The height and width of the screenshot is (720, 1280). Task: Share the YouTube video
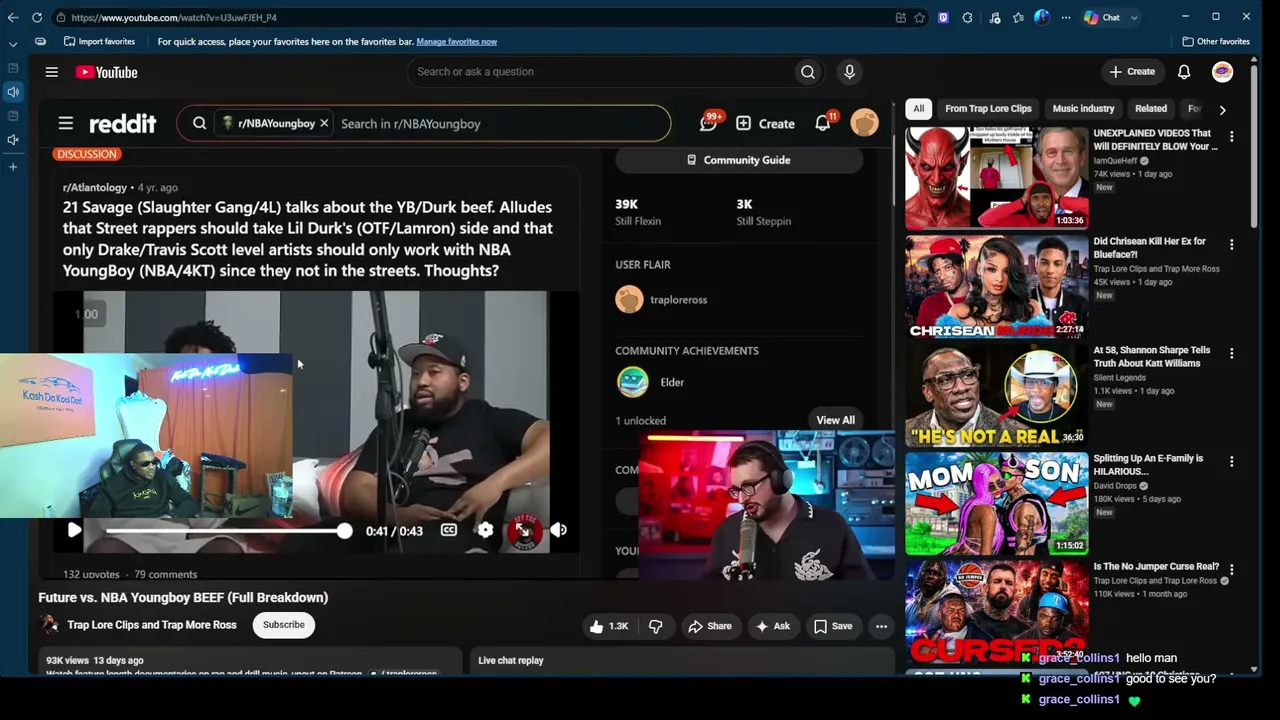(710, 626)
